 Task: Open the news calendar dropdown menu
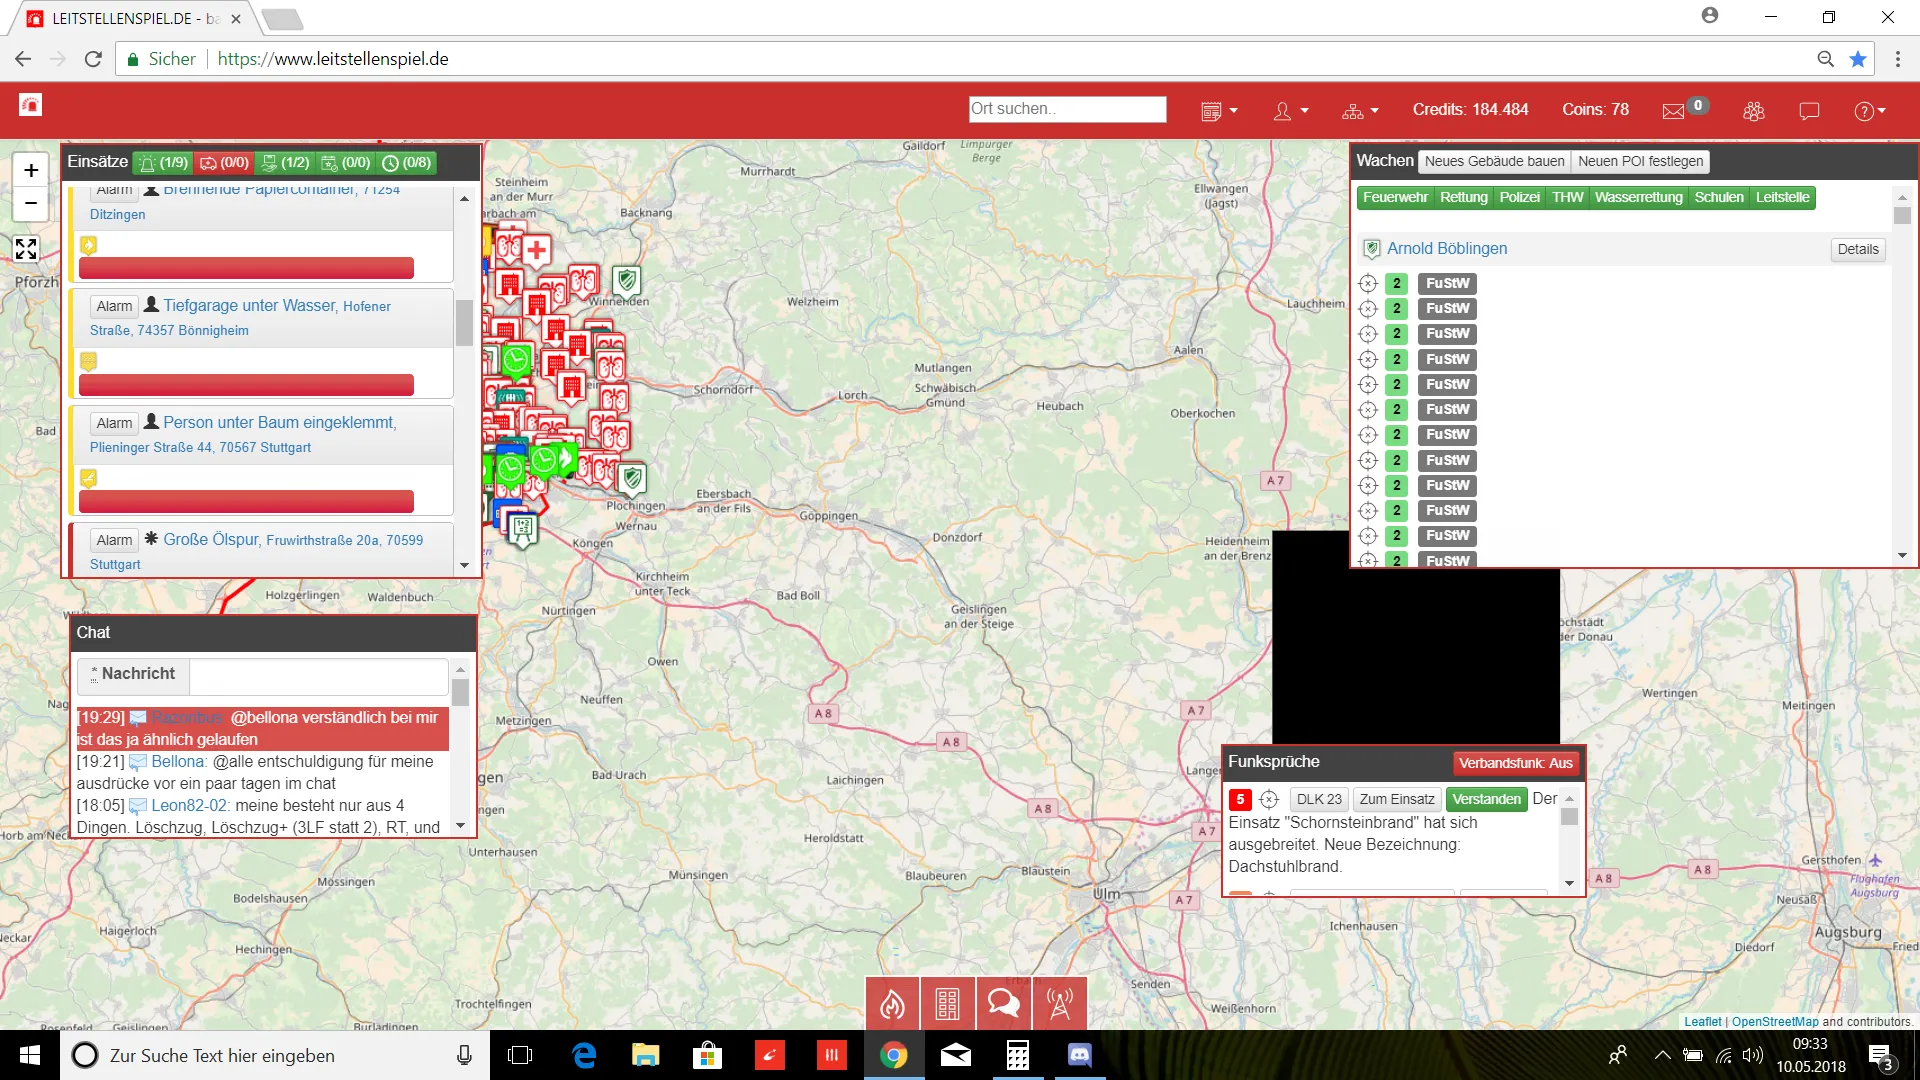(1219, 111)
